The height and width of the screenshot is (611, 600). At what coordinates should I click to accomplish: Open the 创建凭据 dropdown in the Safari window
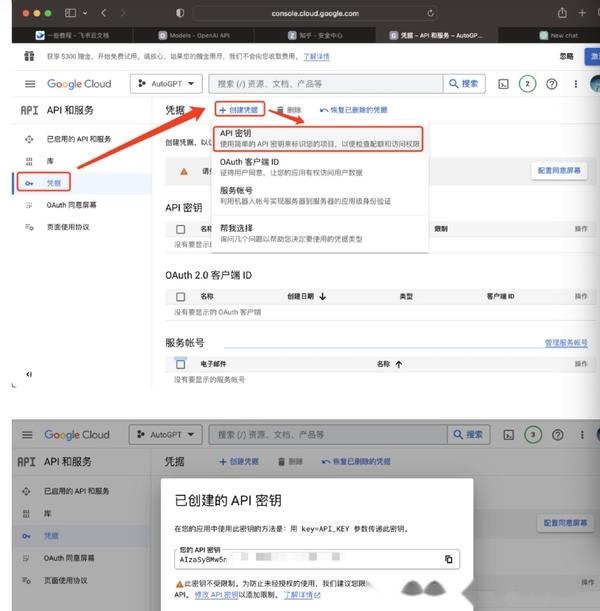coord(240,109)
